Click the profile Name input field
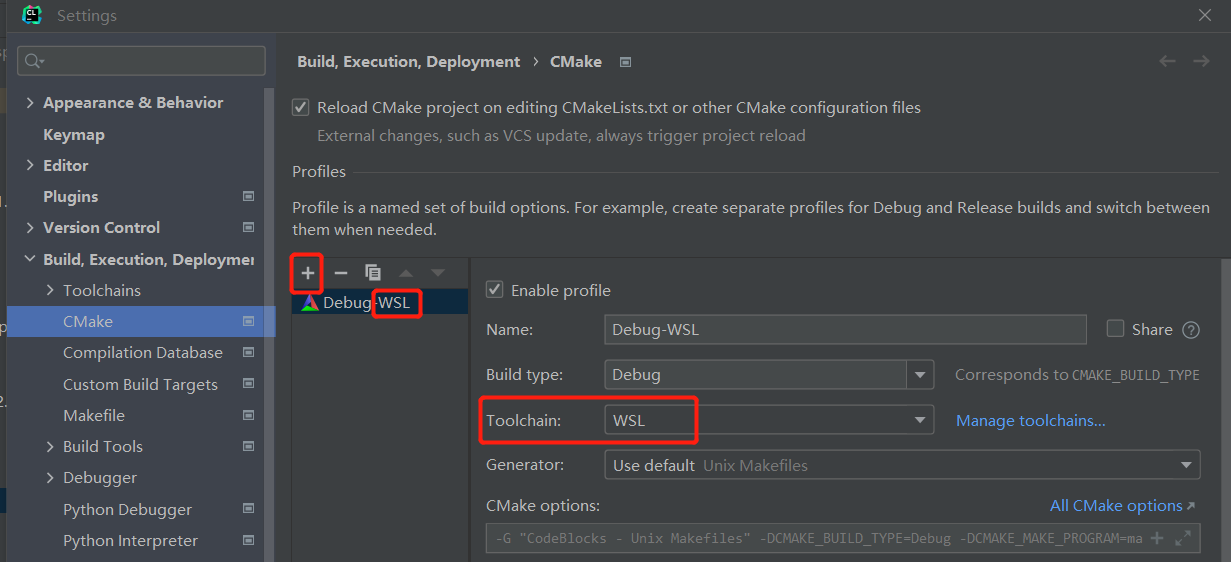The height and width of the screenshot is (562, 1231). click(x=845, y=330)
